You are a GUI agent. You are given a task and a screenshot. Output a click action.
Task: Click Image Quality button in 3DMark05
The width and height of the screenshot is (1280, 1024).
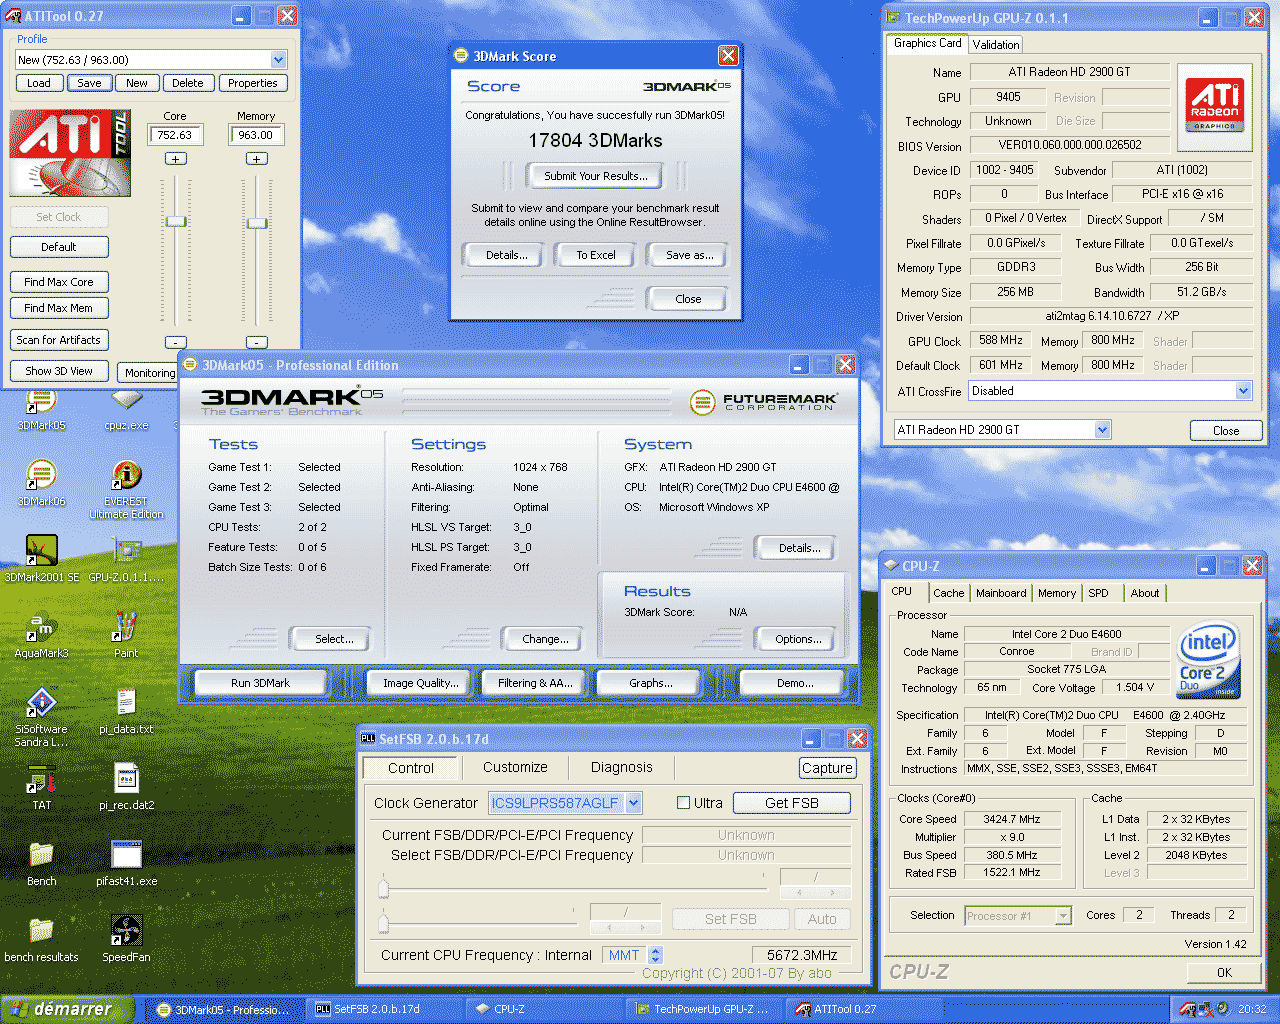[x=421, y=683]
